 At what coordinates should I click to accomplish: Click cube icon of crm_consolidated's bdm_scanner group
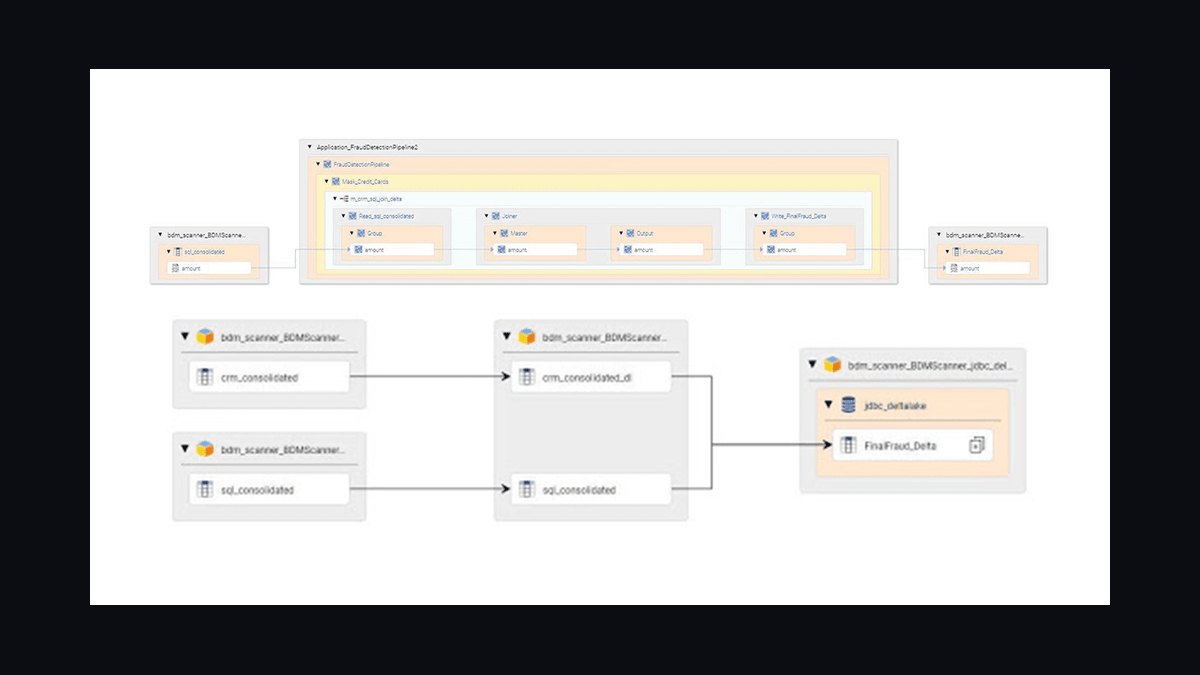(205, 337)
